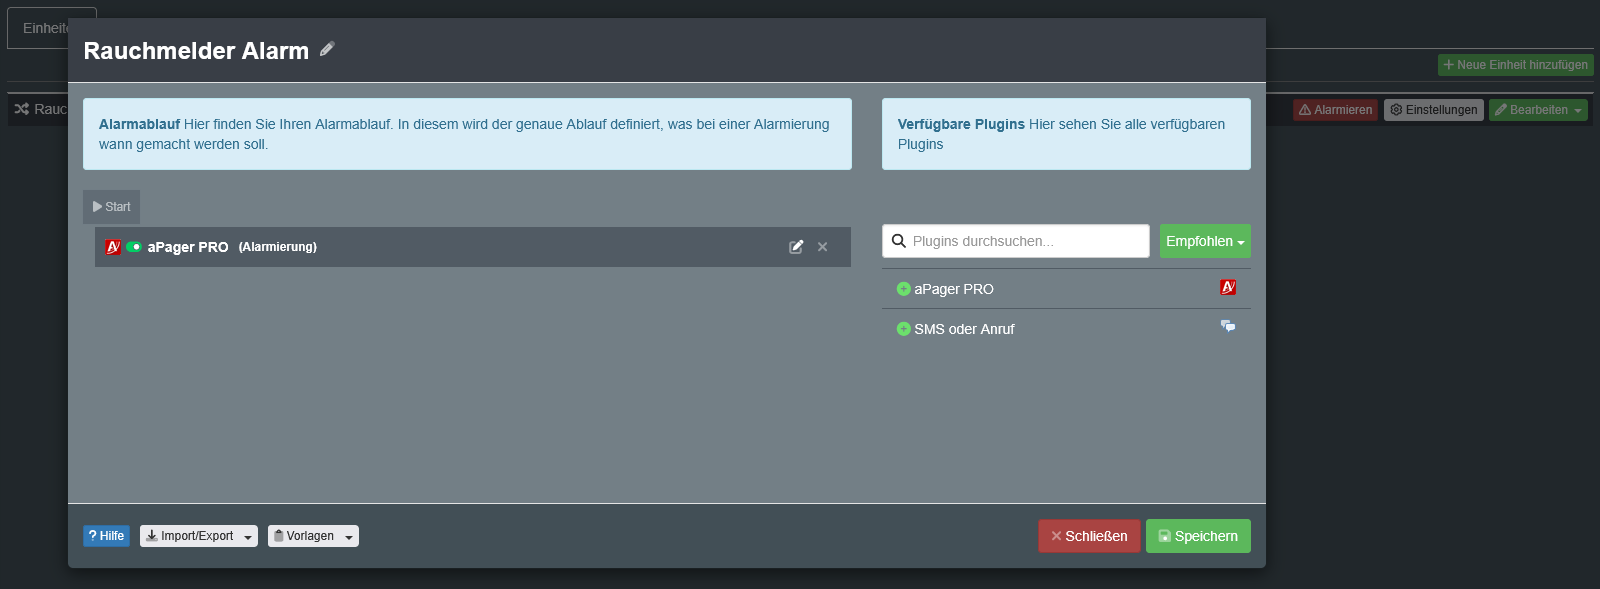Image resolution: width=1600 pixels, height=589 pixels.
Task: Remove the aPager PRO step with the X icon
Action: [822, 247]
